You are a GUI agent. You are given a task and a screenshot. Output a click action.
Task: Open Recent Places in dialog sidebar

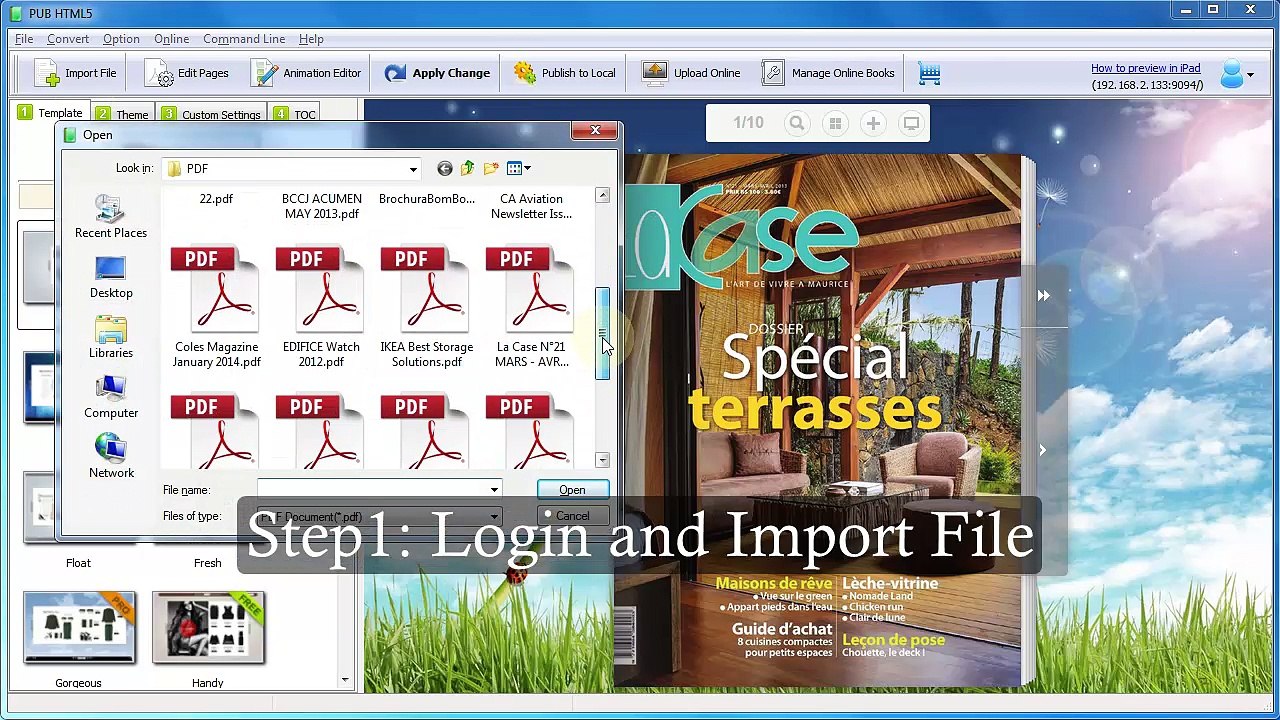pyautogui.click(x=111, y=217)
